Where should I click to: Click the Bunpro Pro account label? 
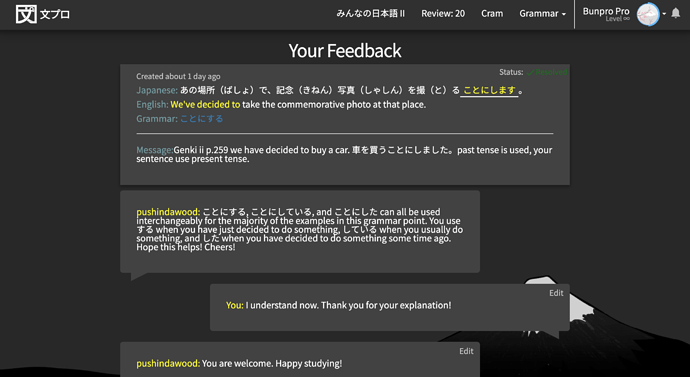606,11
